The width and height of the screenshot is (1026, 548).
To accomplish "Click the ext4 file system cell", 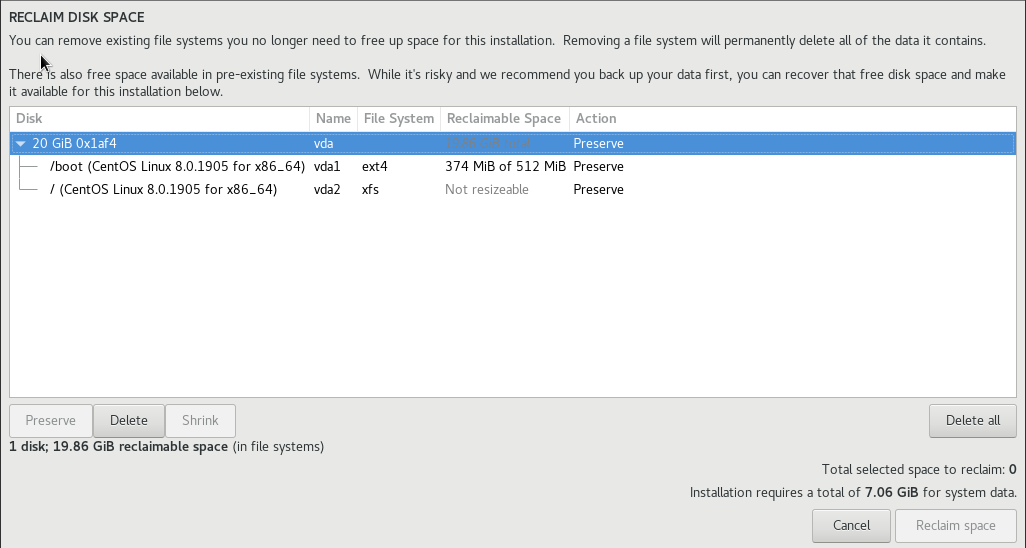I will tap(374, 166).
